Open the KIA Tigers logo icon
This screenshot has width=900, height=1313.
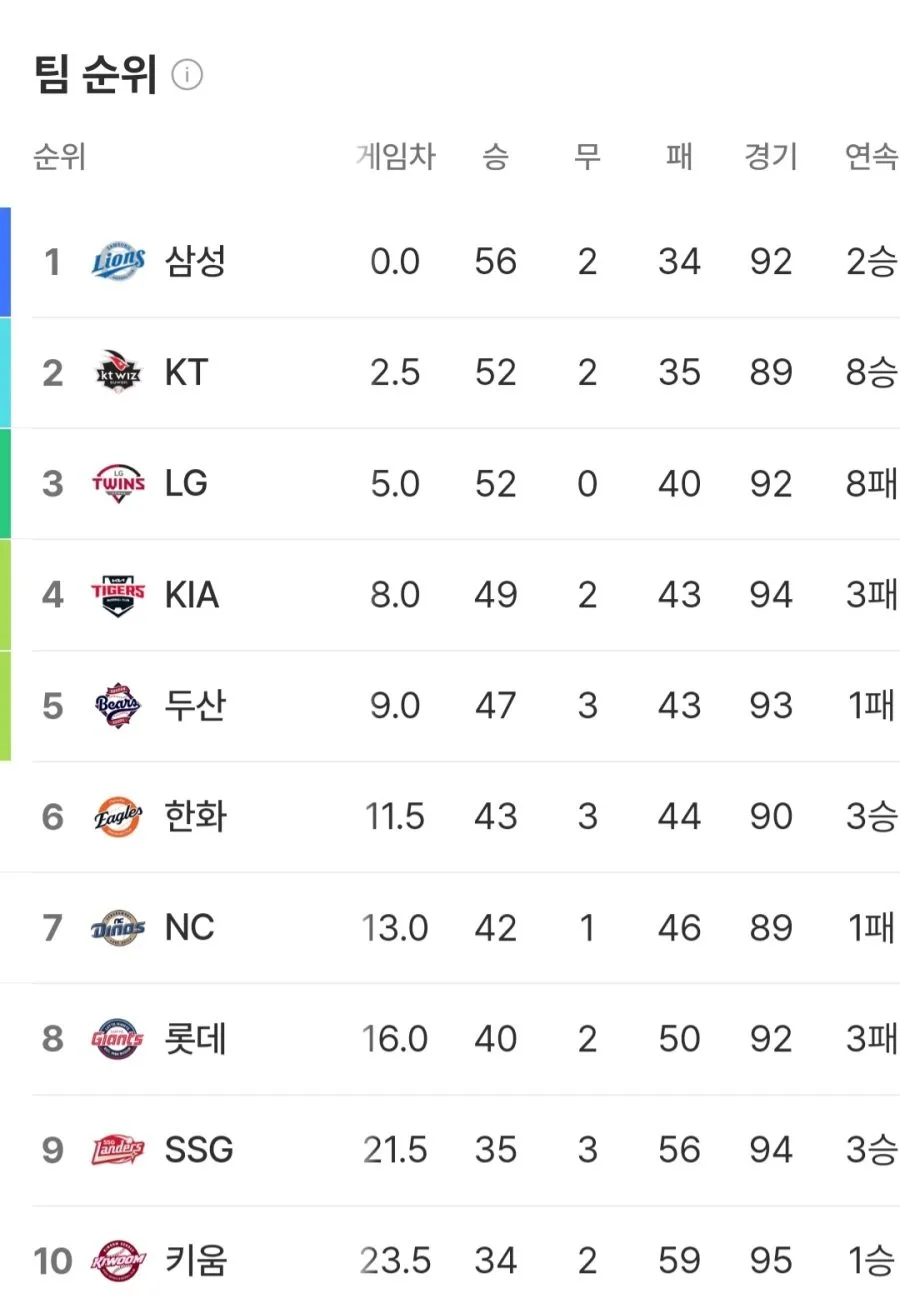coord(118,595)
